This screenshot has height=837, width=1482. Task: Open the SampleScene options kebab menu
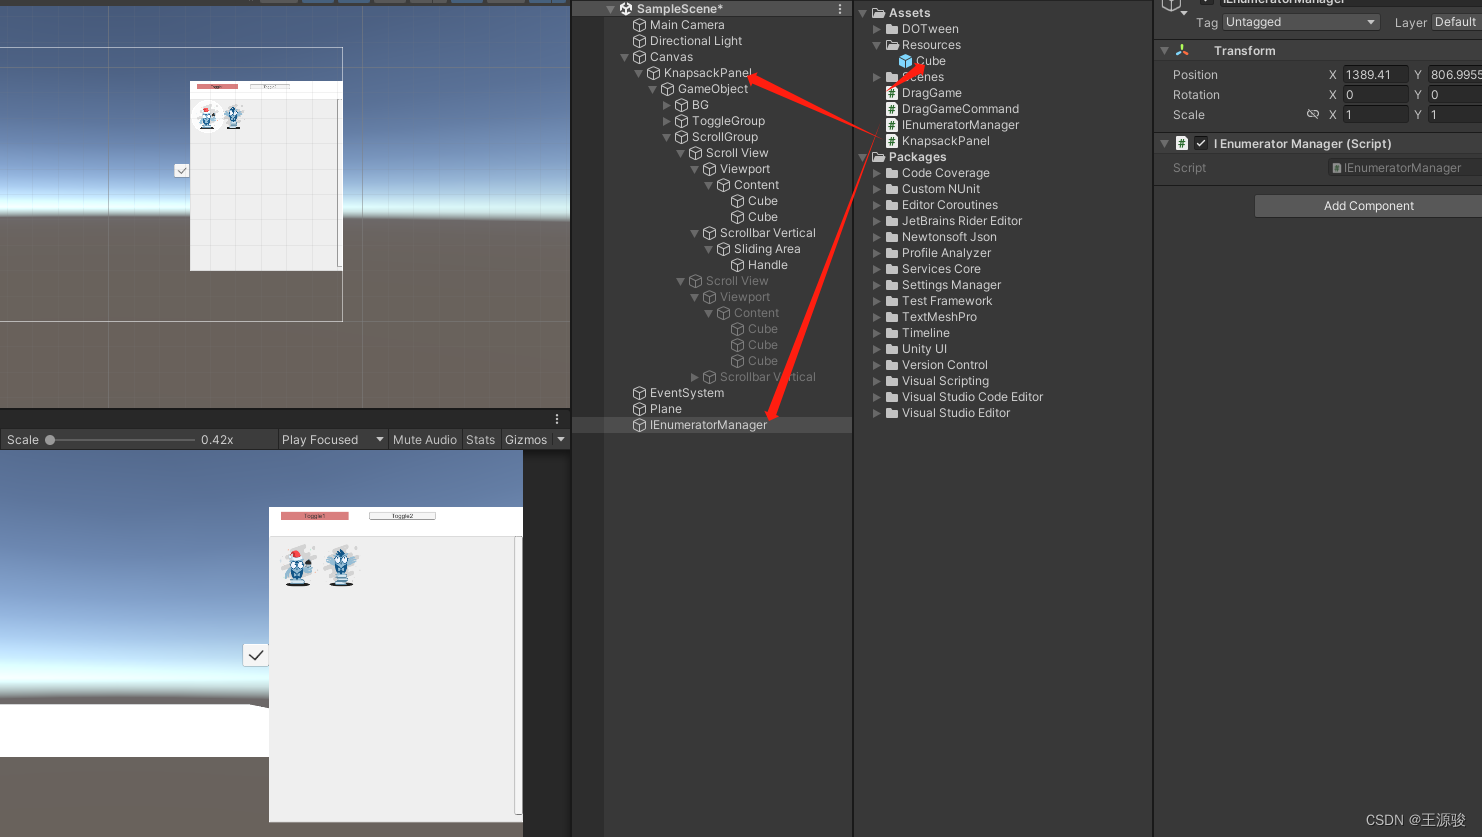coord(840,9)
